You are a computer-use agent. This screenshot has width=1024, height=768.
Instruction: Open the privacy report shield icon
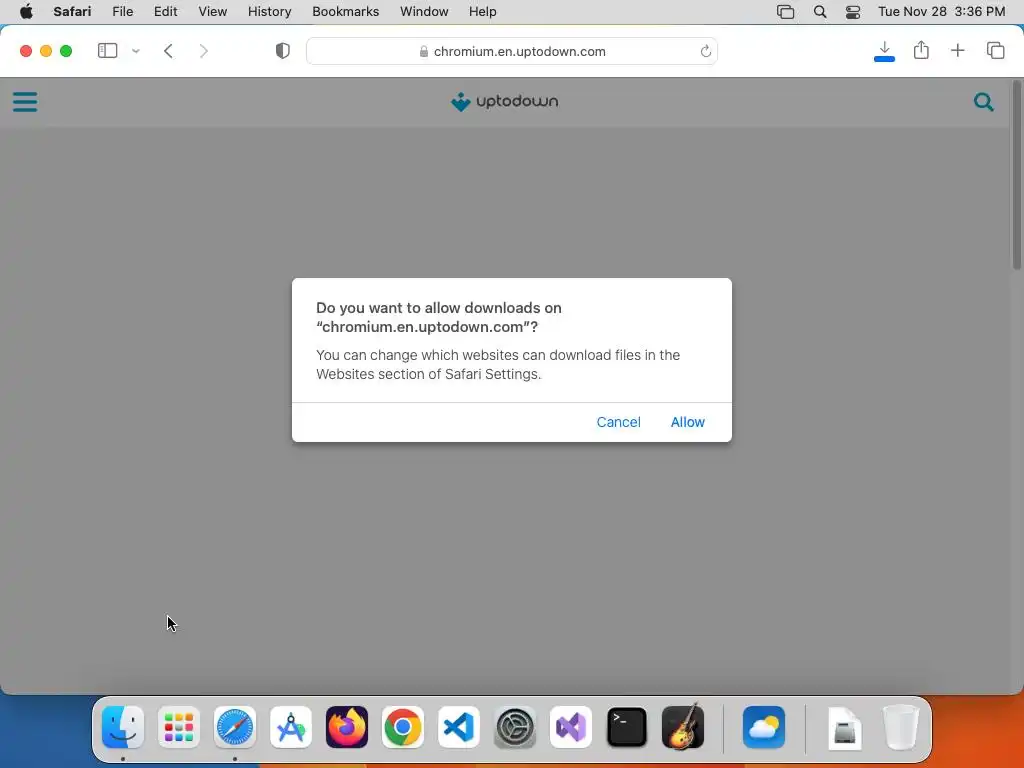[x=282, y=51]
